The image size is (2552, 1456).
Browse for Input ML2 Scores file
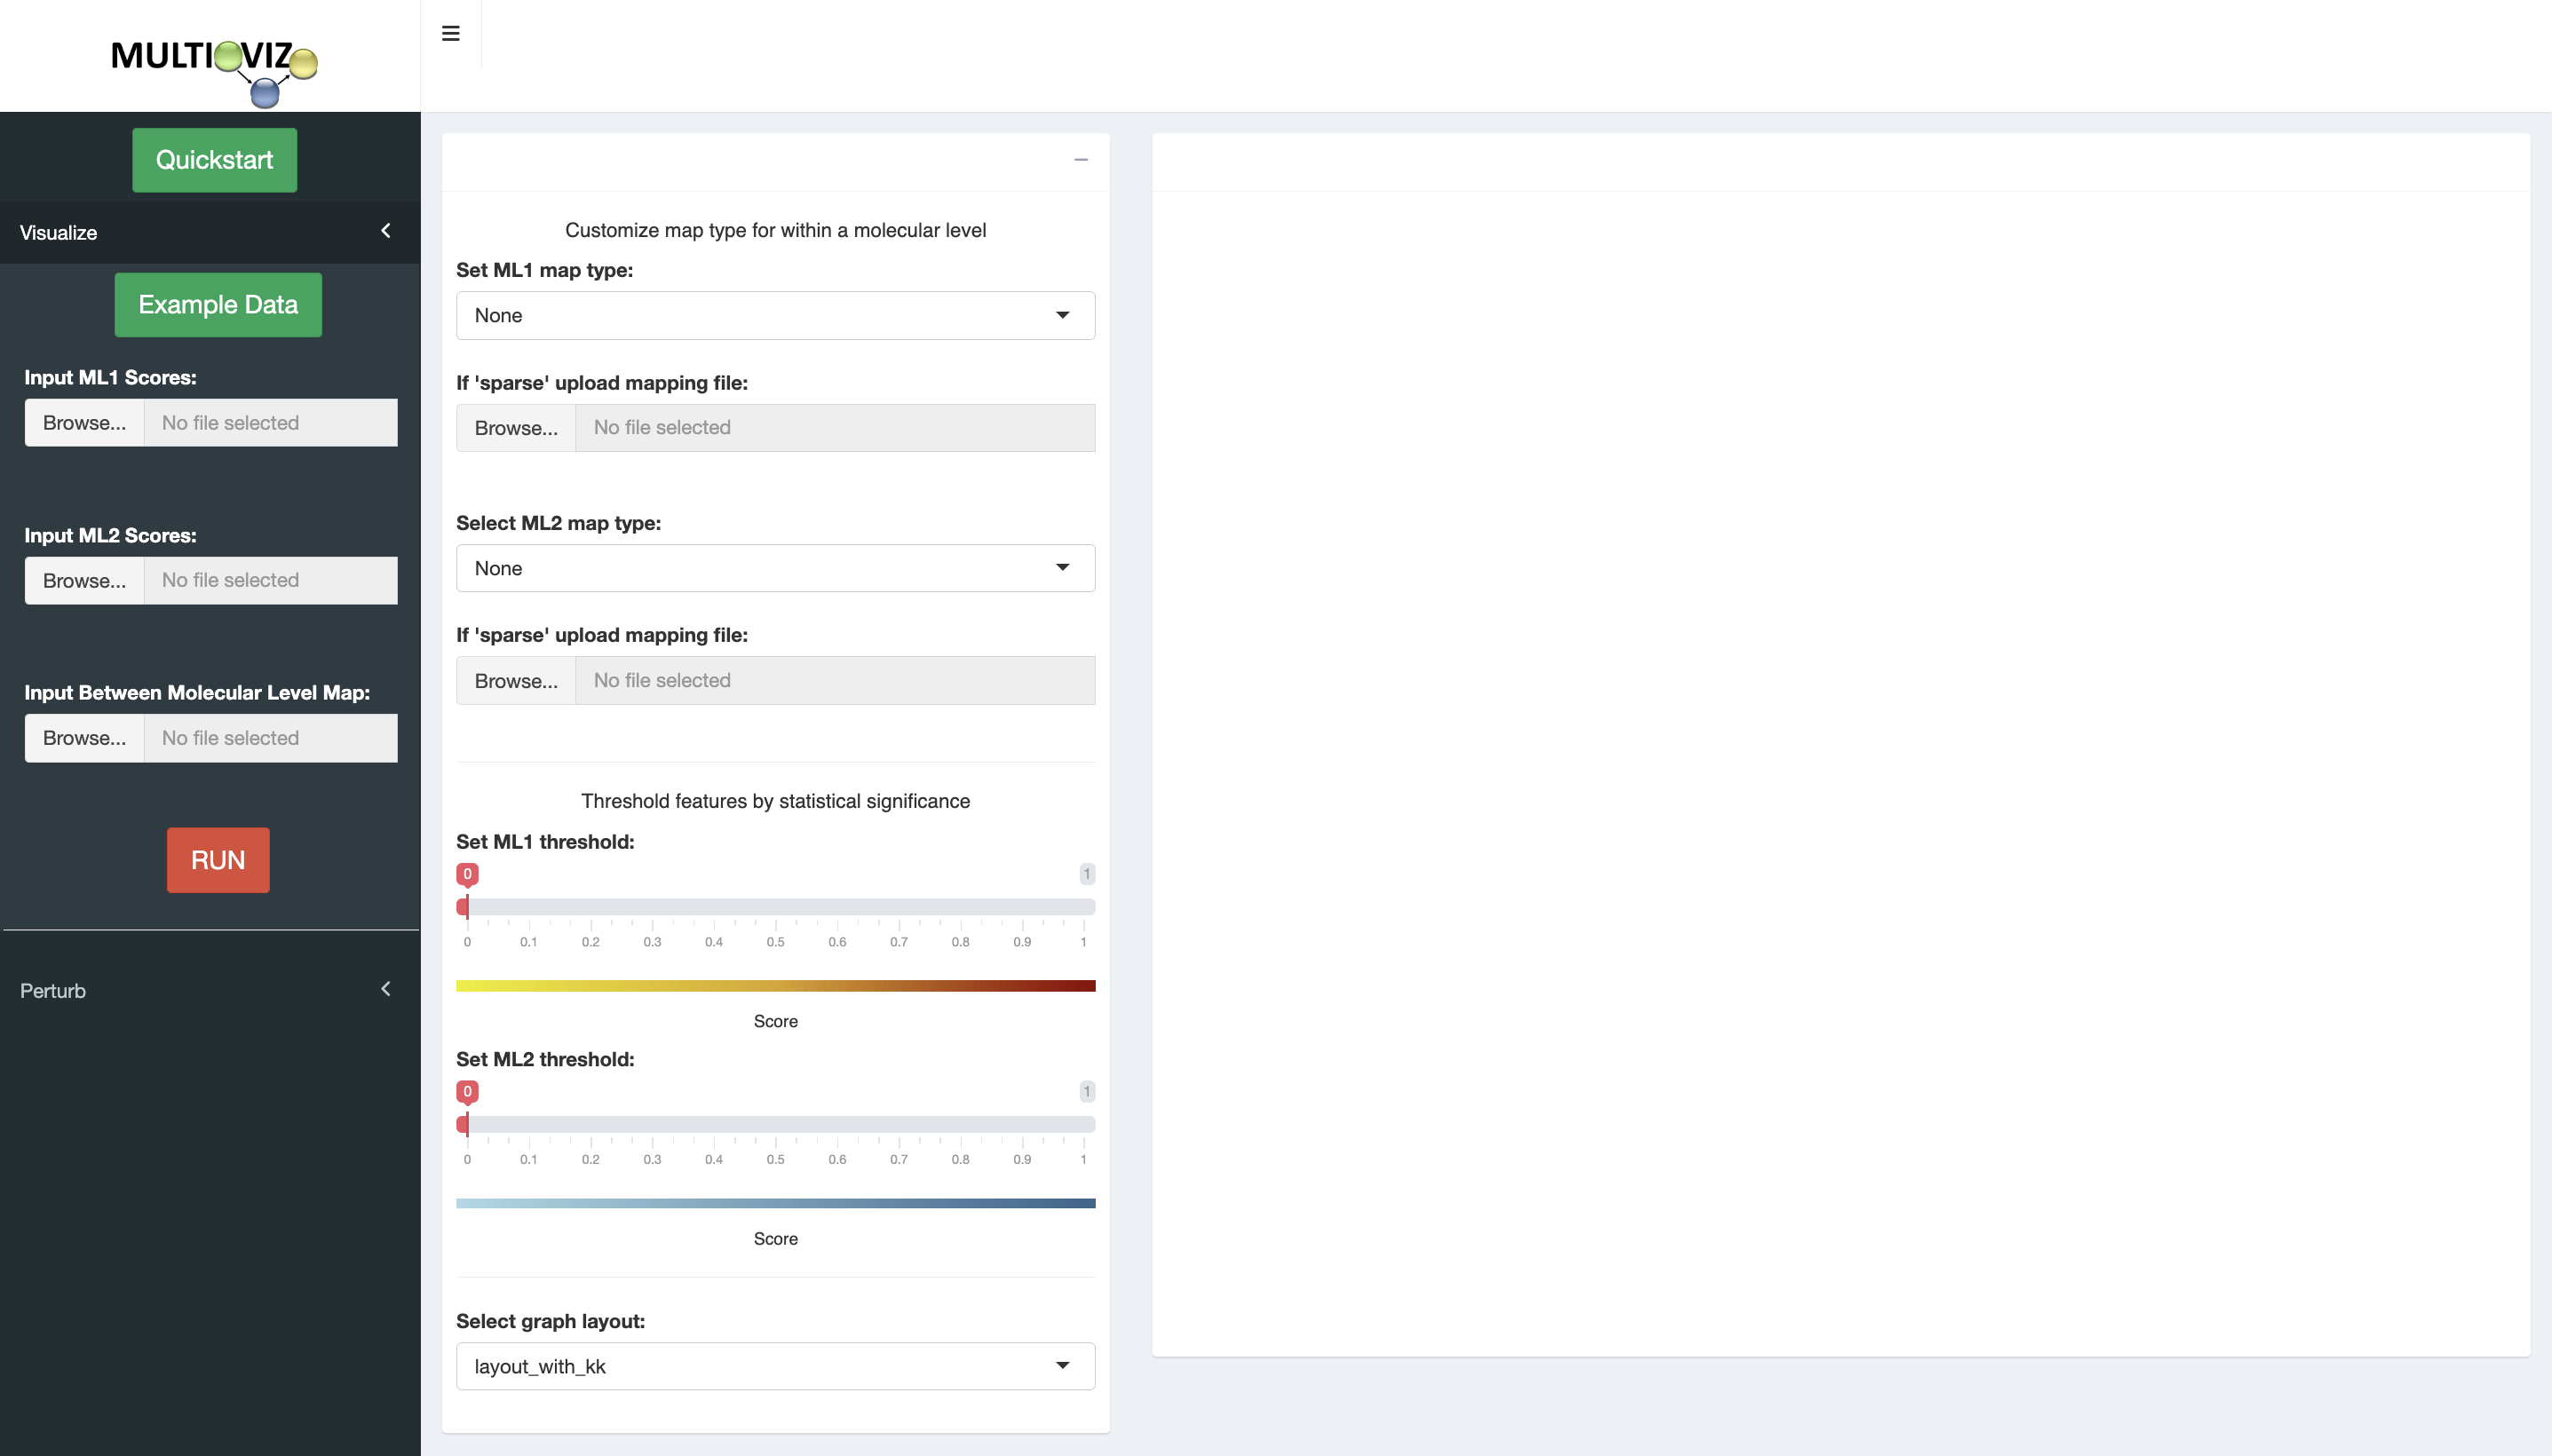(83, 580)
